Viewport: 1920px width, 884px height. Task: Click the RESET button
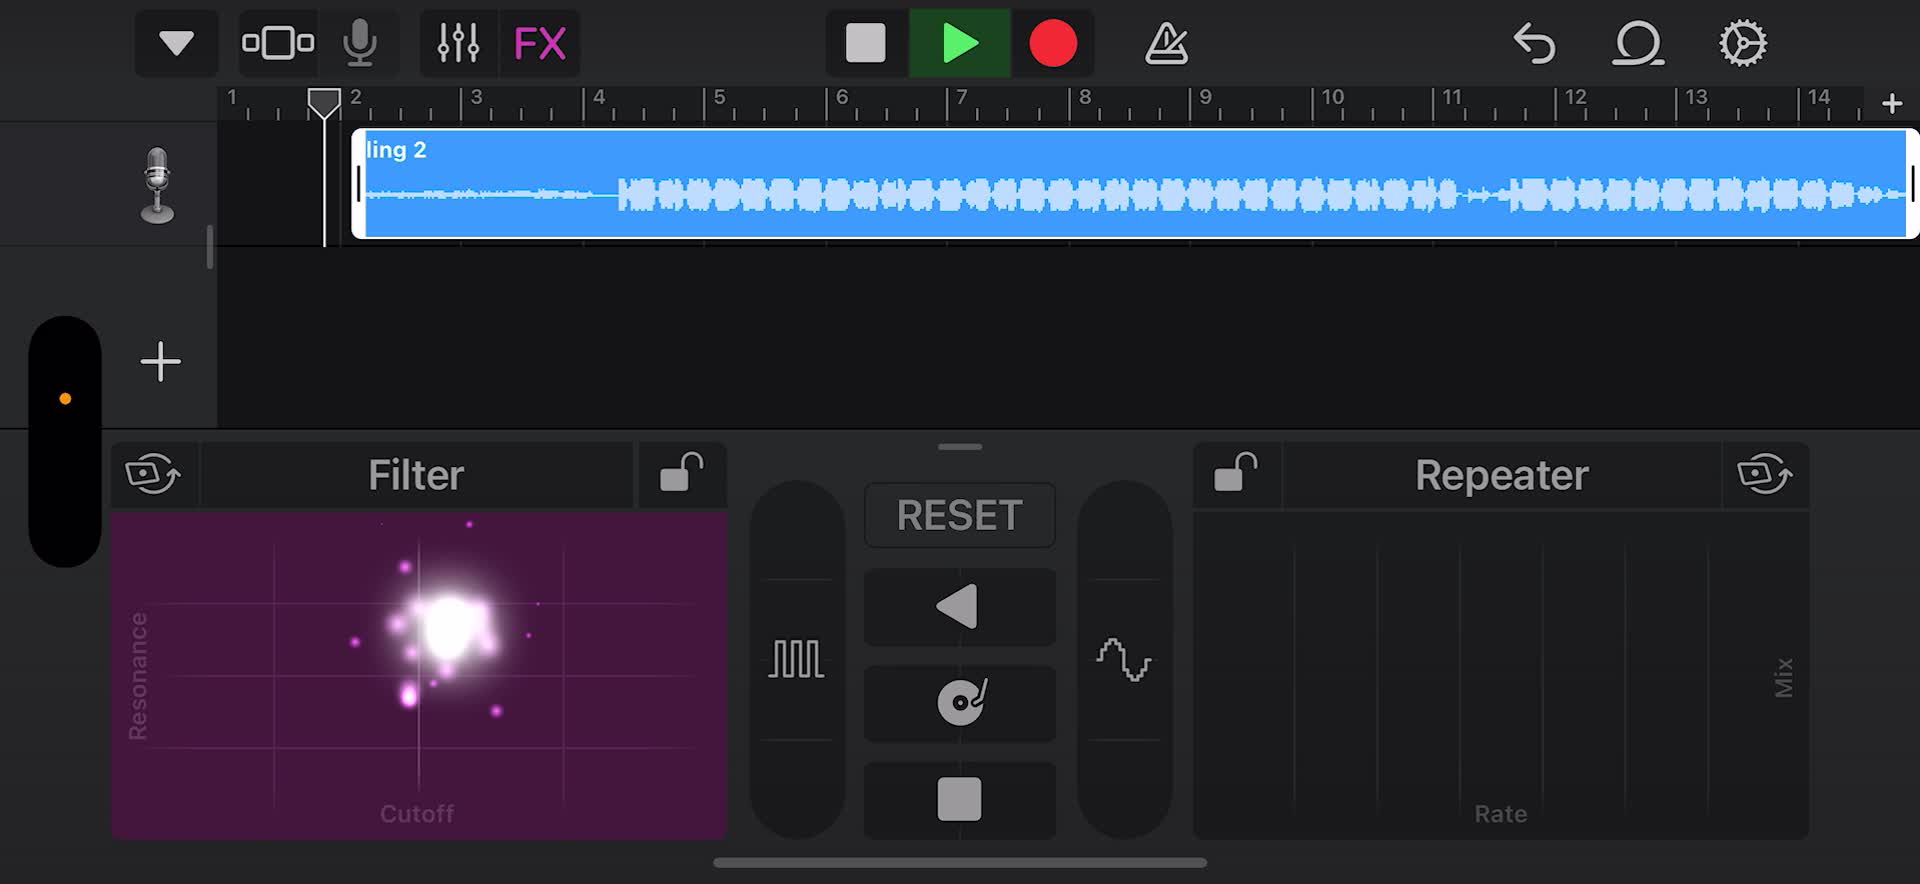[x=960, y=516]
